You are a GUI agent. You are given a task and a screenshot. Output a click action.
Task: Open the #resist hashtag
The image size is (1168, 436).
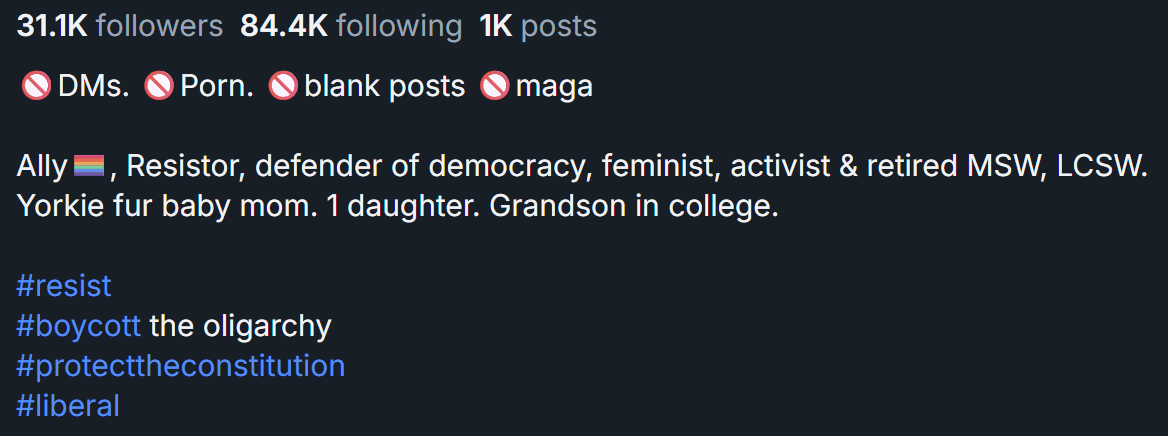point(64,286)
